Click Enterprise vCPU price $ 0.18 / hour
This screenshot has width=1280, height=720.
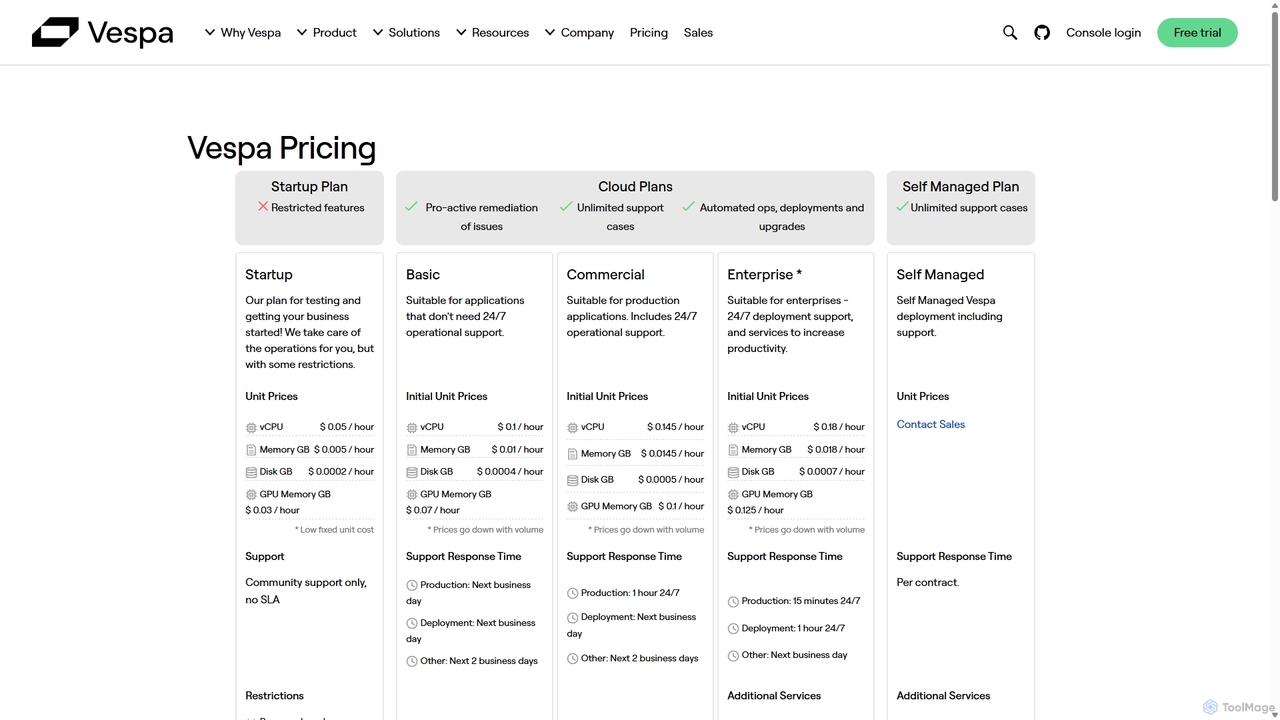(x=839, y=427)
